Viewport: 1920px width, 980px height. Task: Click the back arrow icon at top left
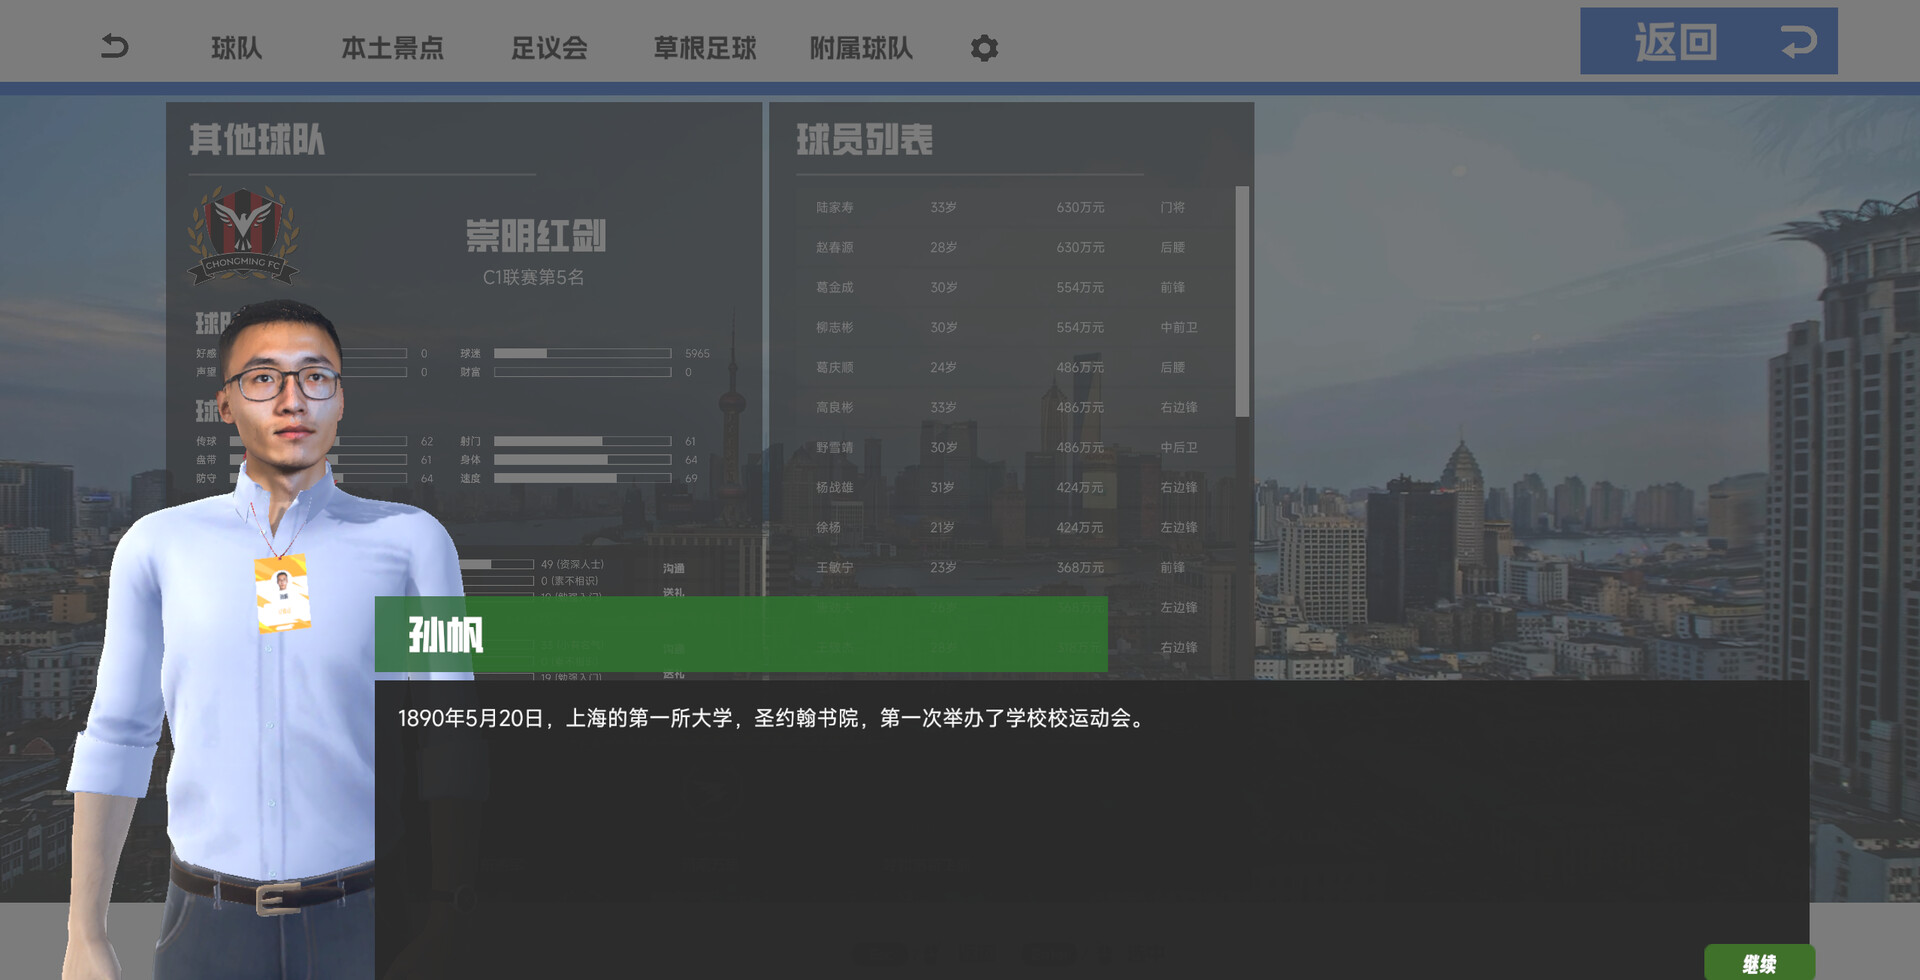pos(113,45)
